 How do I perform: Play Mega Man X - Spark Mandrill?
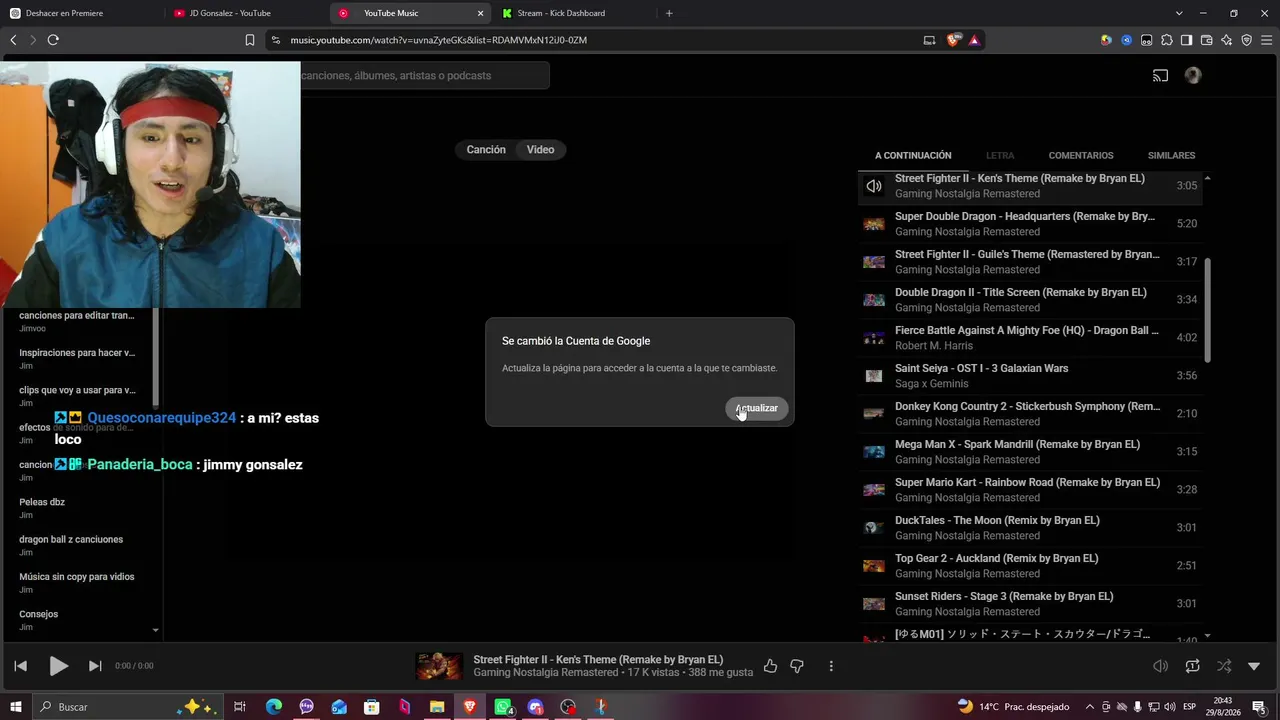(x=1030, y=452)
